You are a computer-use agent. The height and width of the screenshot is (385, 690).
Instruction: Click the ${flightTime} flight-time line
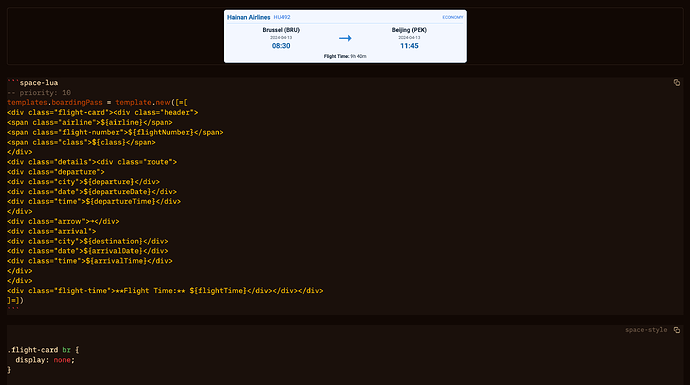[x=165, y=291]
